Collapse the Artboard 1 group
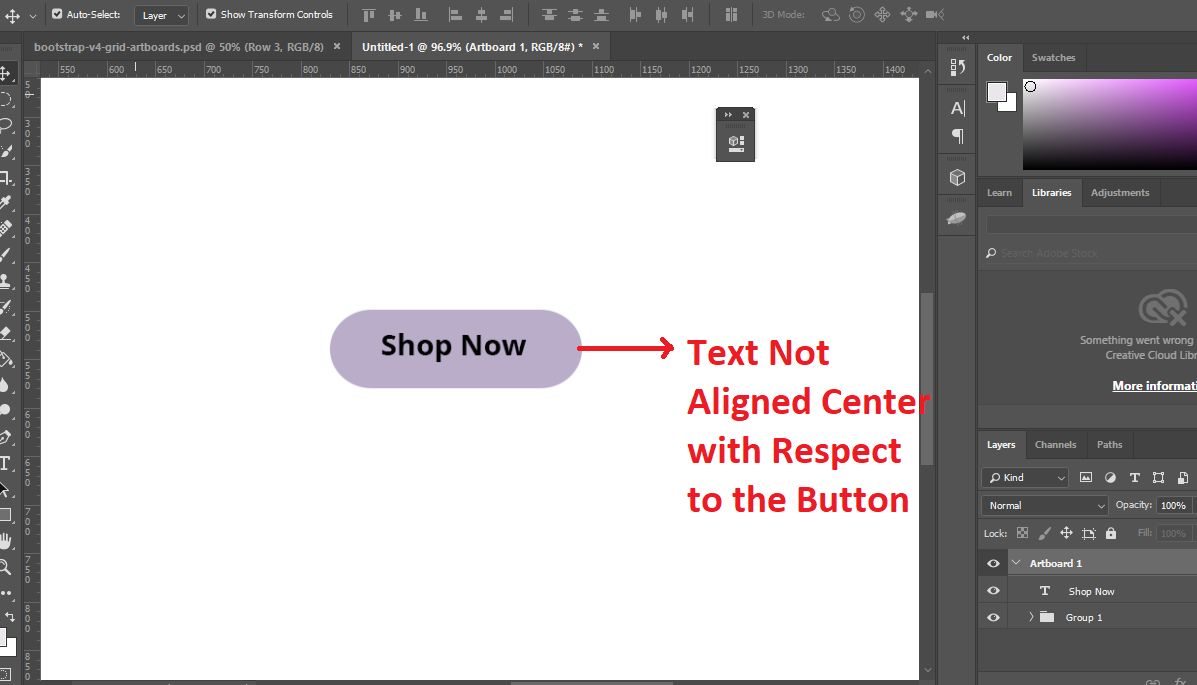 [x=1016, y=563]
